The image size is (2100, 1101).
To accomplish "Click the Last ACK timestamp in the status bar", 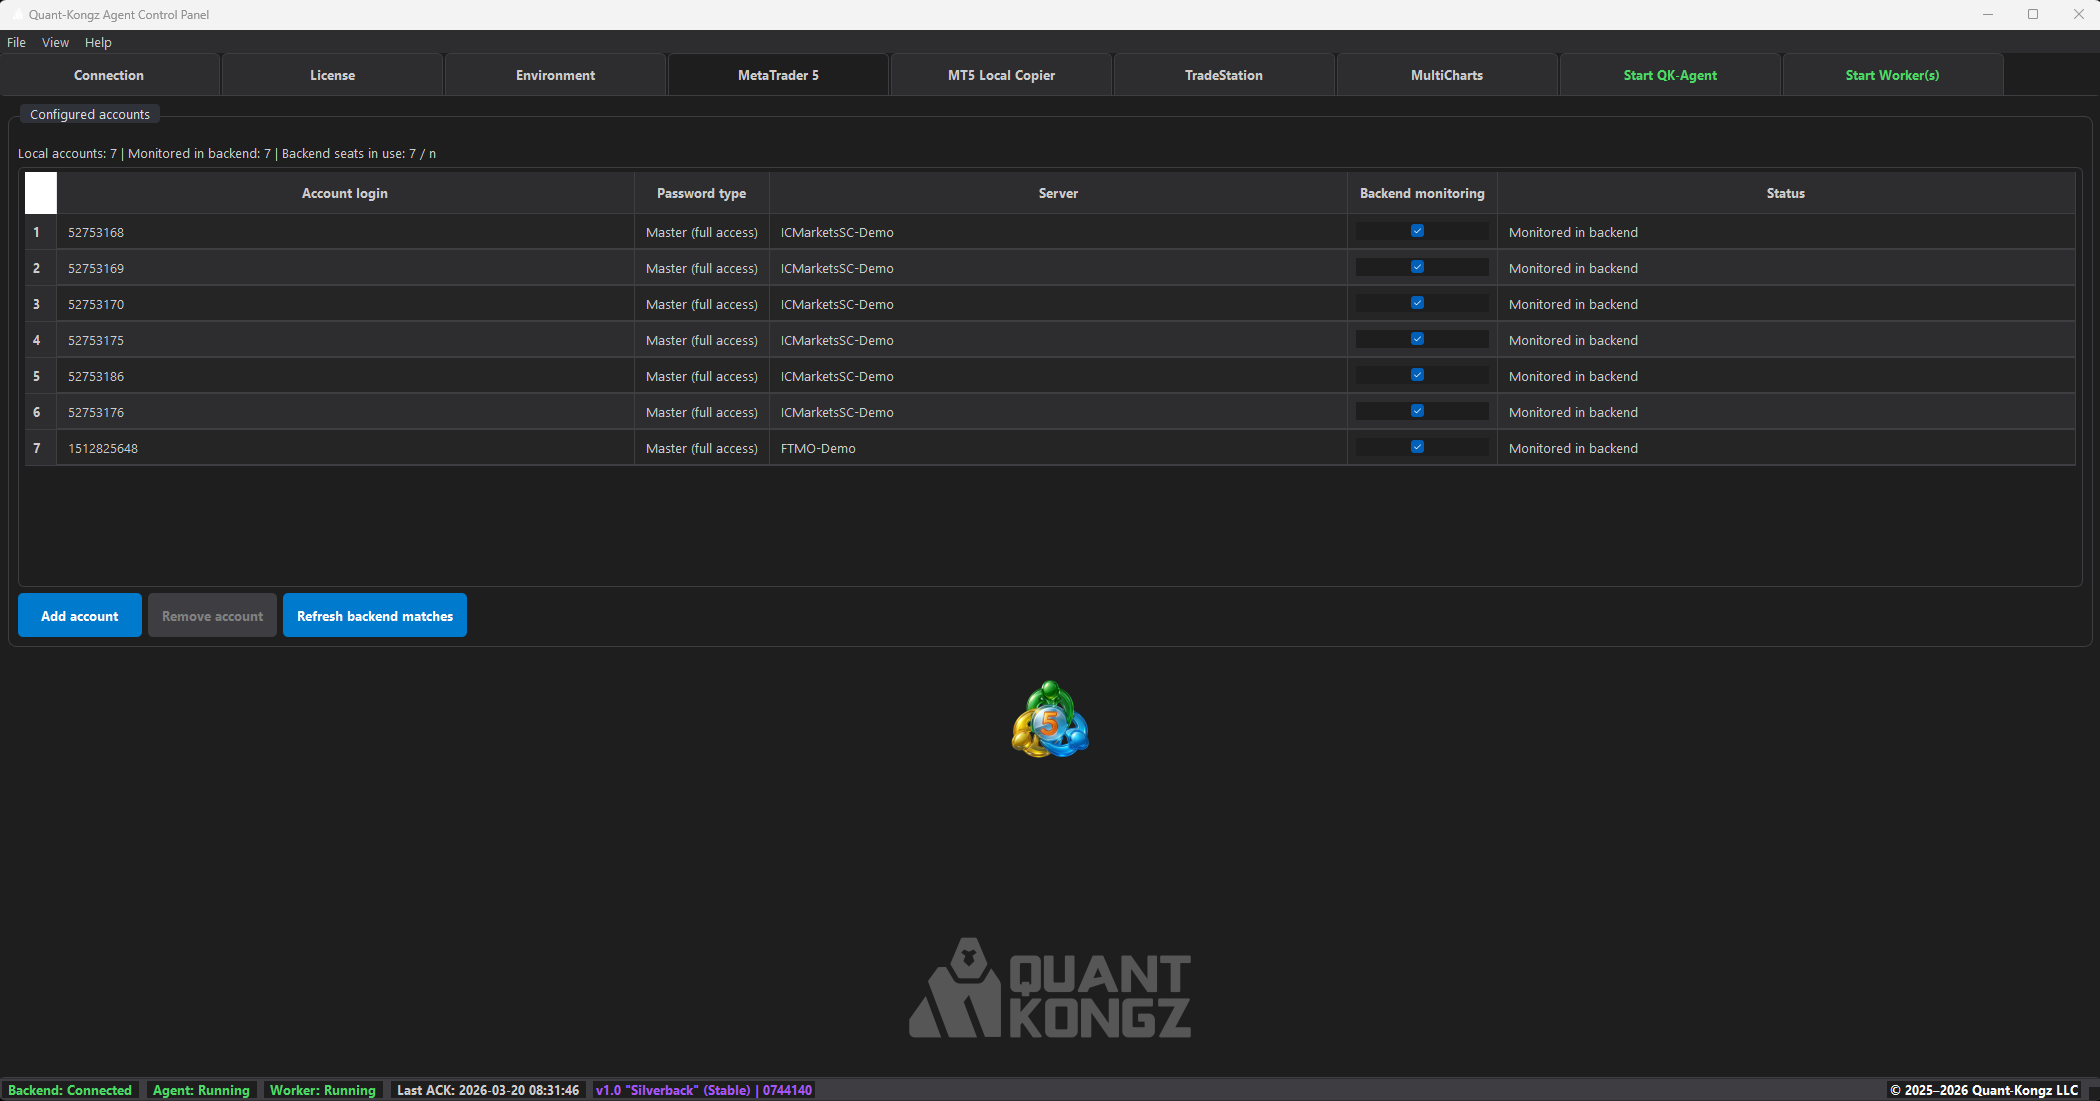I will pos(487,1090).
